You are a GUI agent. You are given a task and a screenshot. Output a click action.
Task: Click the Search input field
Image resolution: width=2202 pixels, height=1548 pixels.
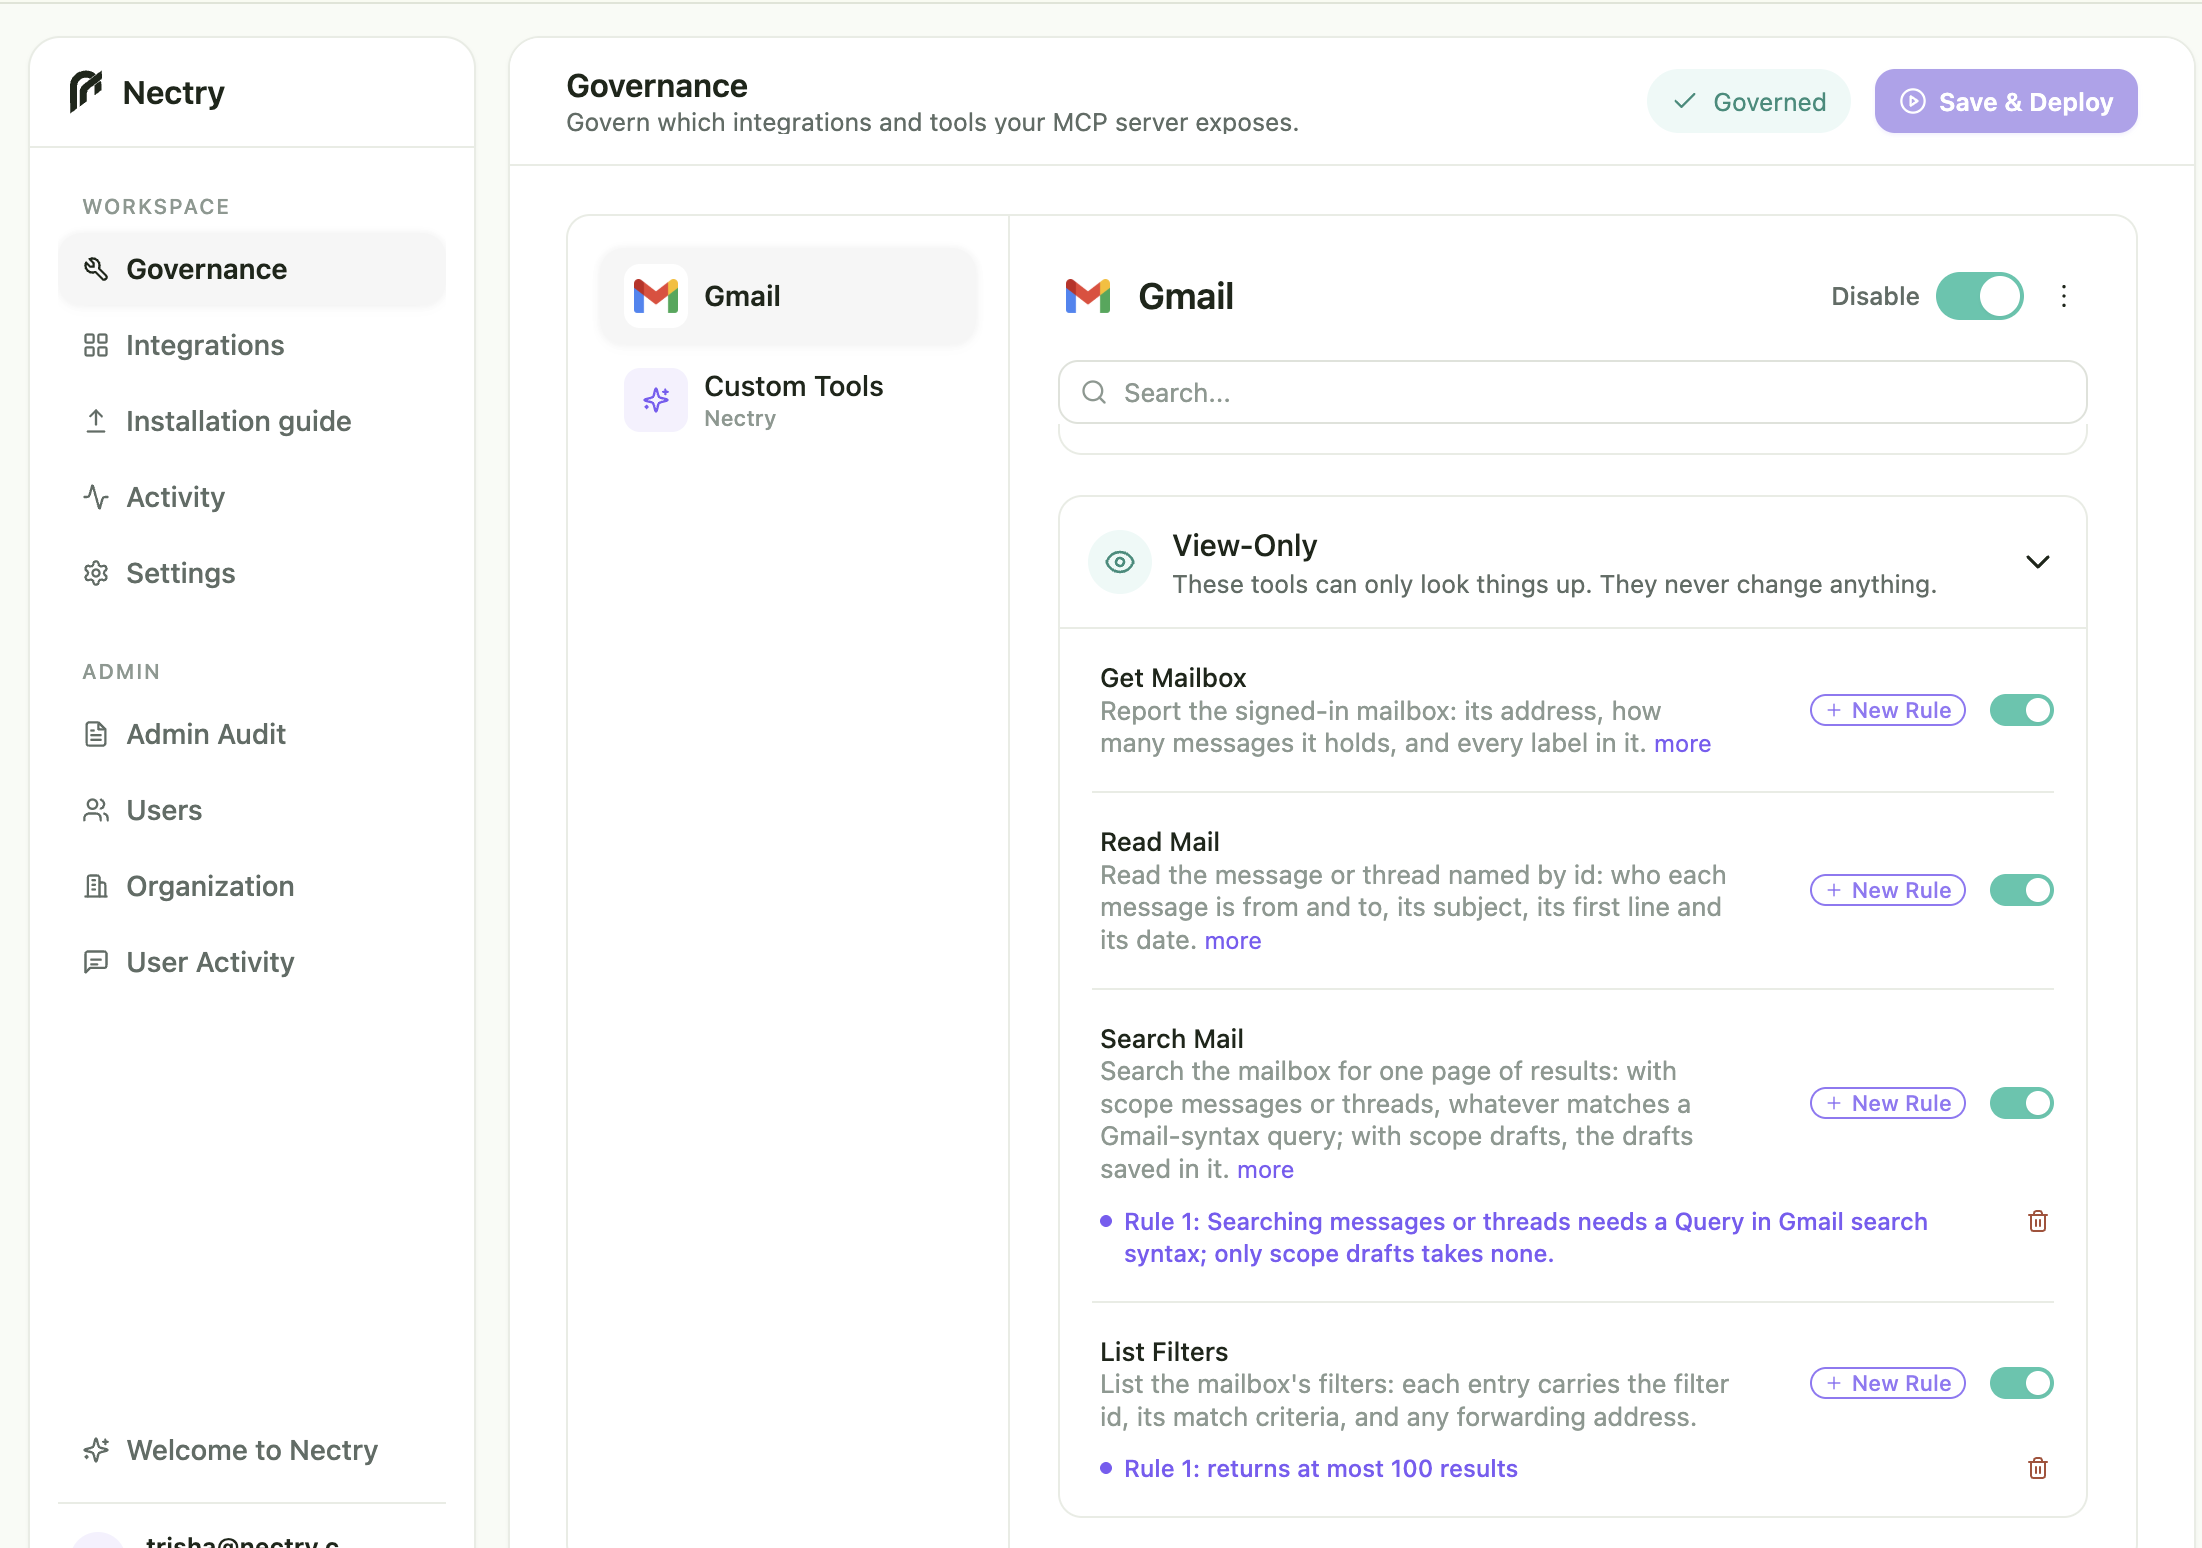point(1572,392)
